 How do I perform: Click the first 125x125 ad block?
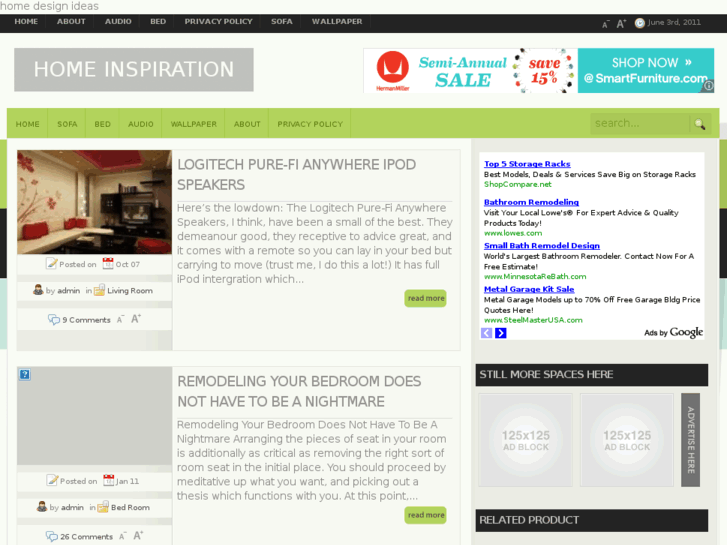click(525, 440)
